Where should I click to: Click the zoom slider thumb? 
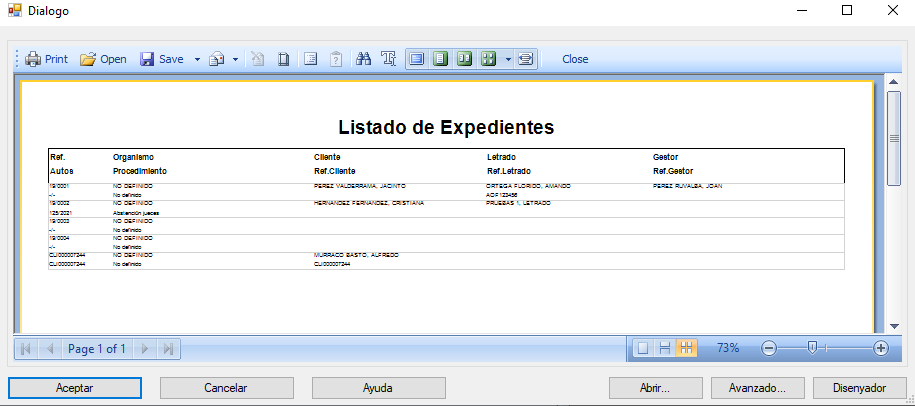pyautogui.click(x=812, y=347)
